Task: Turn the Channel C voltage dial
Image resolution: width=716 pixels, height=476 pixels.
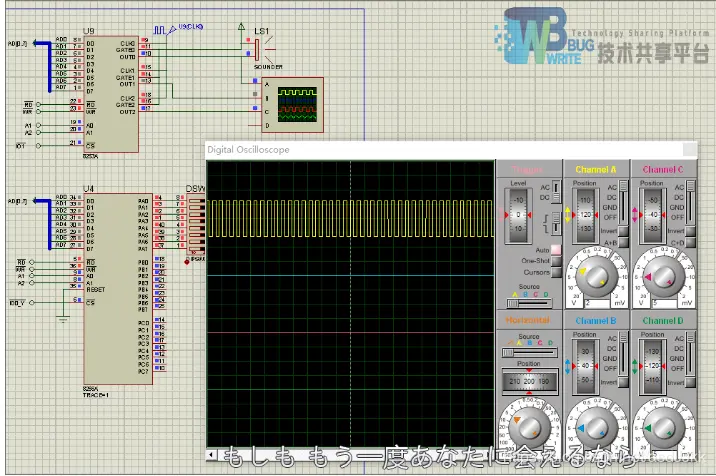Action: click(x=664, y=277)
